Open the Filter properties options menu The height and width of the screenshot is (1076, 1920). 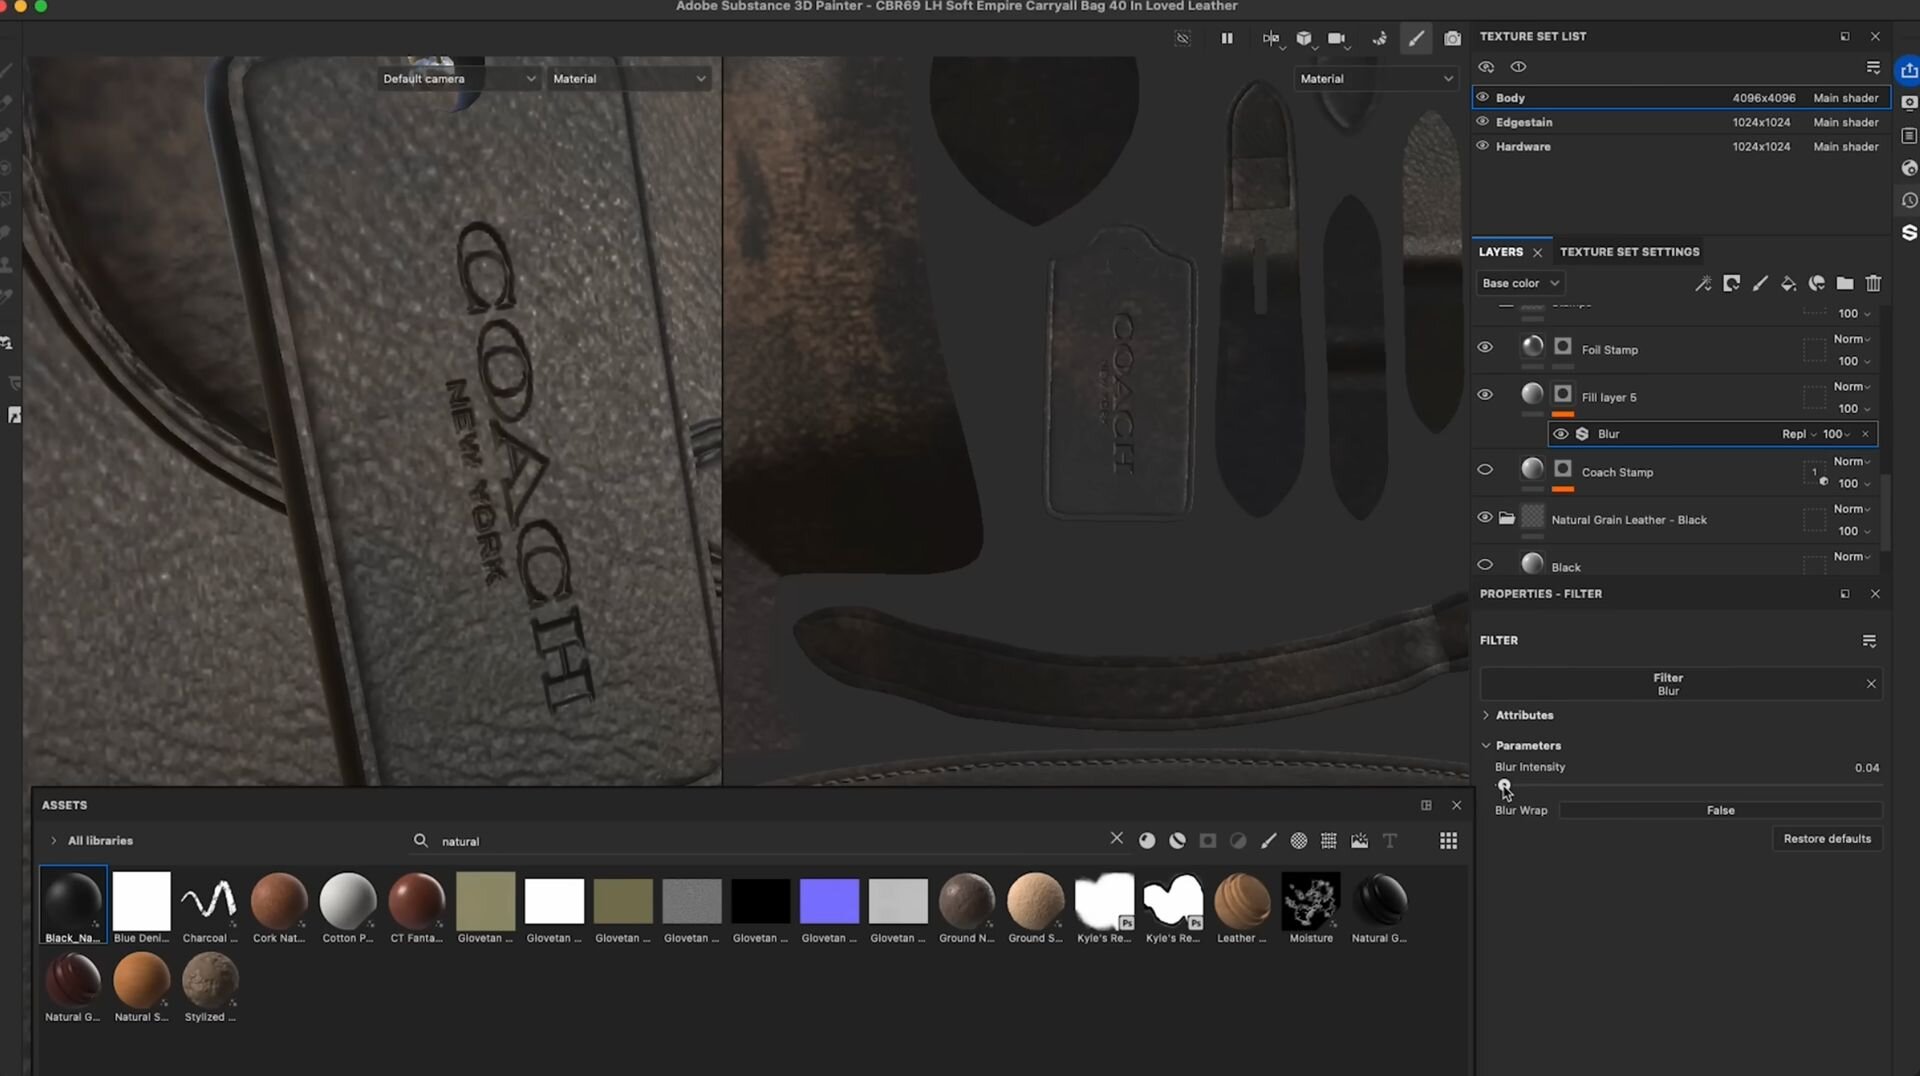click(x=1869, y=641)
